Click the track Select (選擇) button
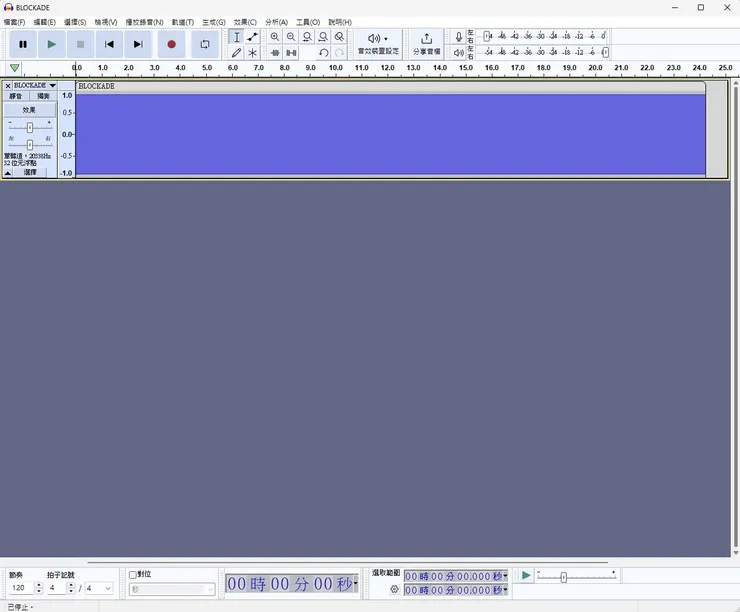The height and width of the screenshot is (612, 740). tap(30, 172)
